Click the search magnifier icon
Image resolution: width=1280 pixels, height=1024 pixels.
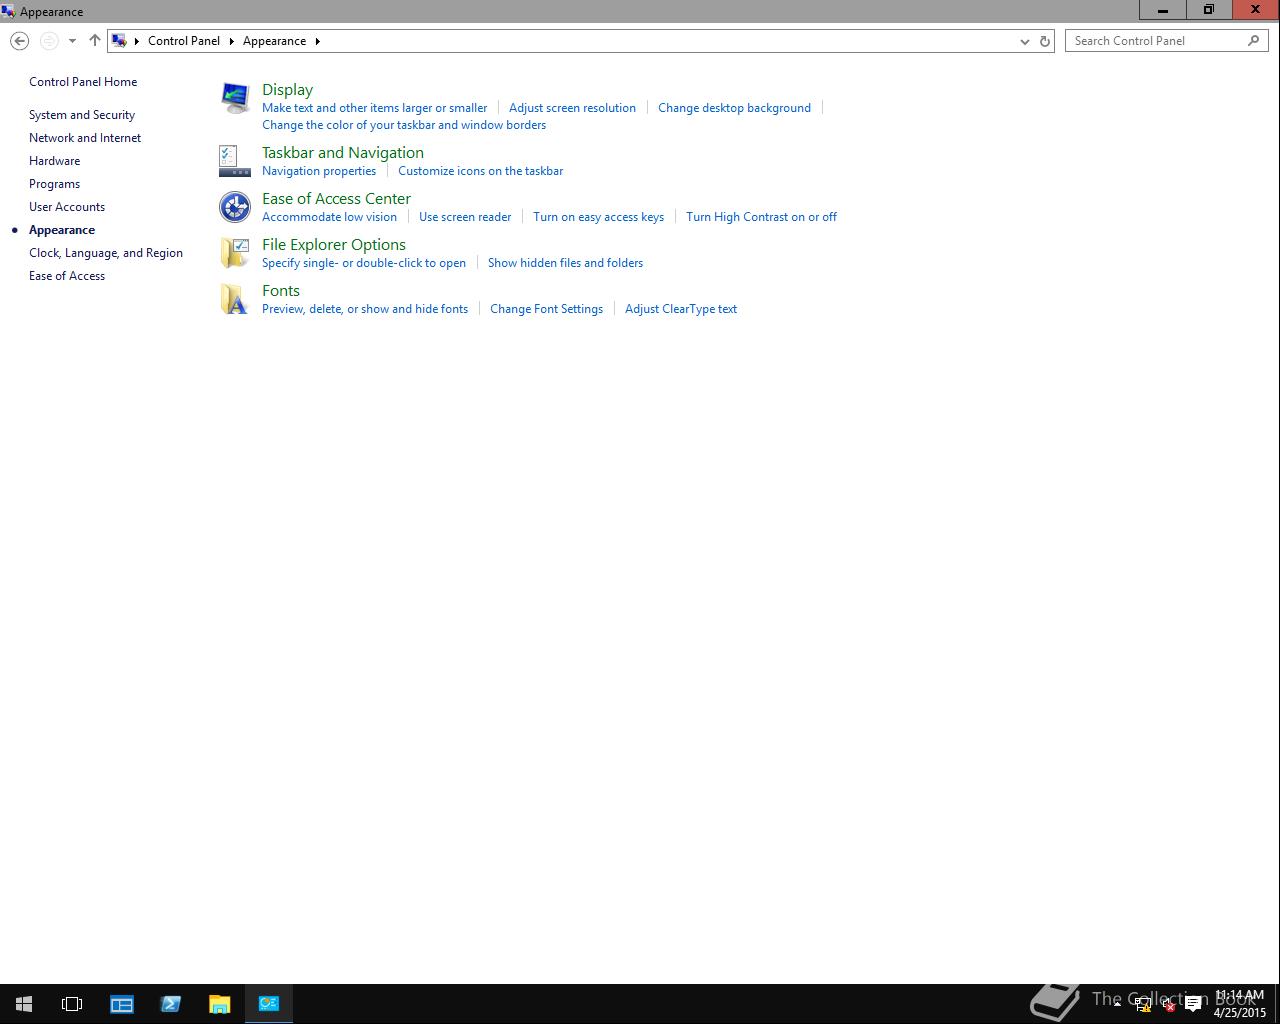point(1253,41)
